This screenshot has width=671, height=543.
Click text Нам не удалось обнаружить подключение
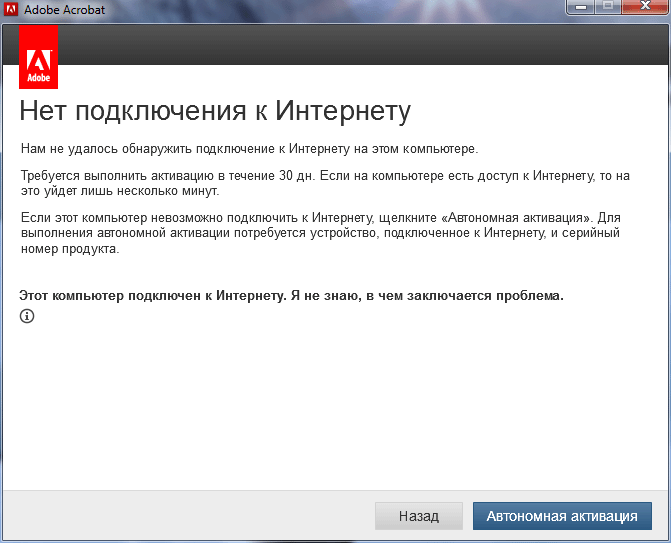click(249, 149)
